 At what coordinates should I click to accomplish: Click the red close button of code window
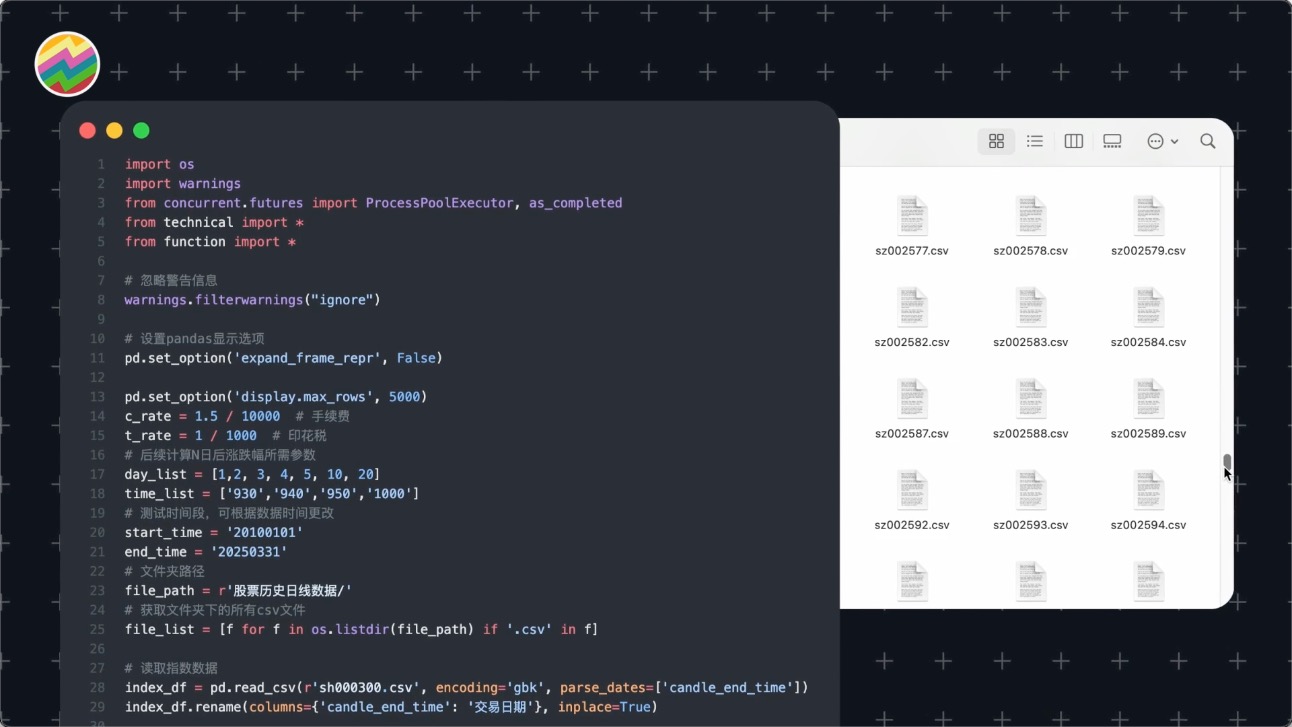pyautogui.click(x=87, y=130)
